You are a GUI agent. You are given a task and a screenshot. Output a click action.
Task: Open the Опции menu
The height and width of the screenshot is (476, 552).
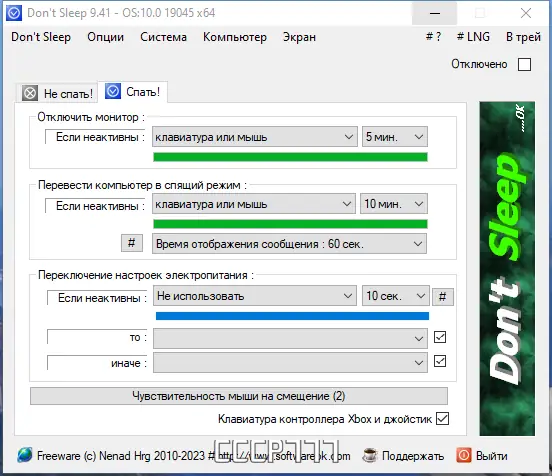(106, 37)
